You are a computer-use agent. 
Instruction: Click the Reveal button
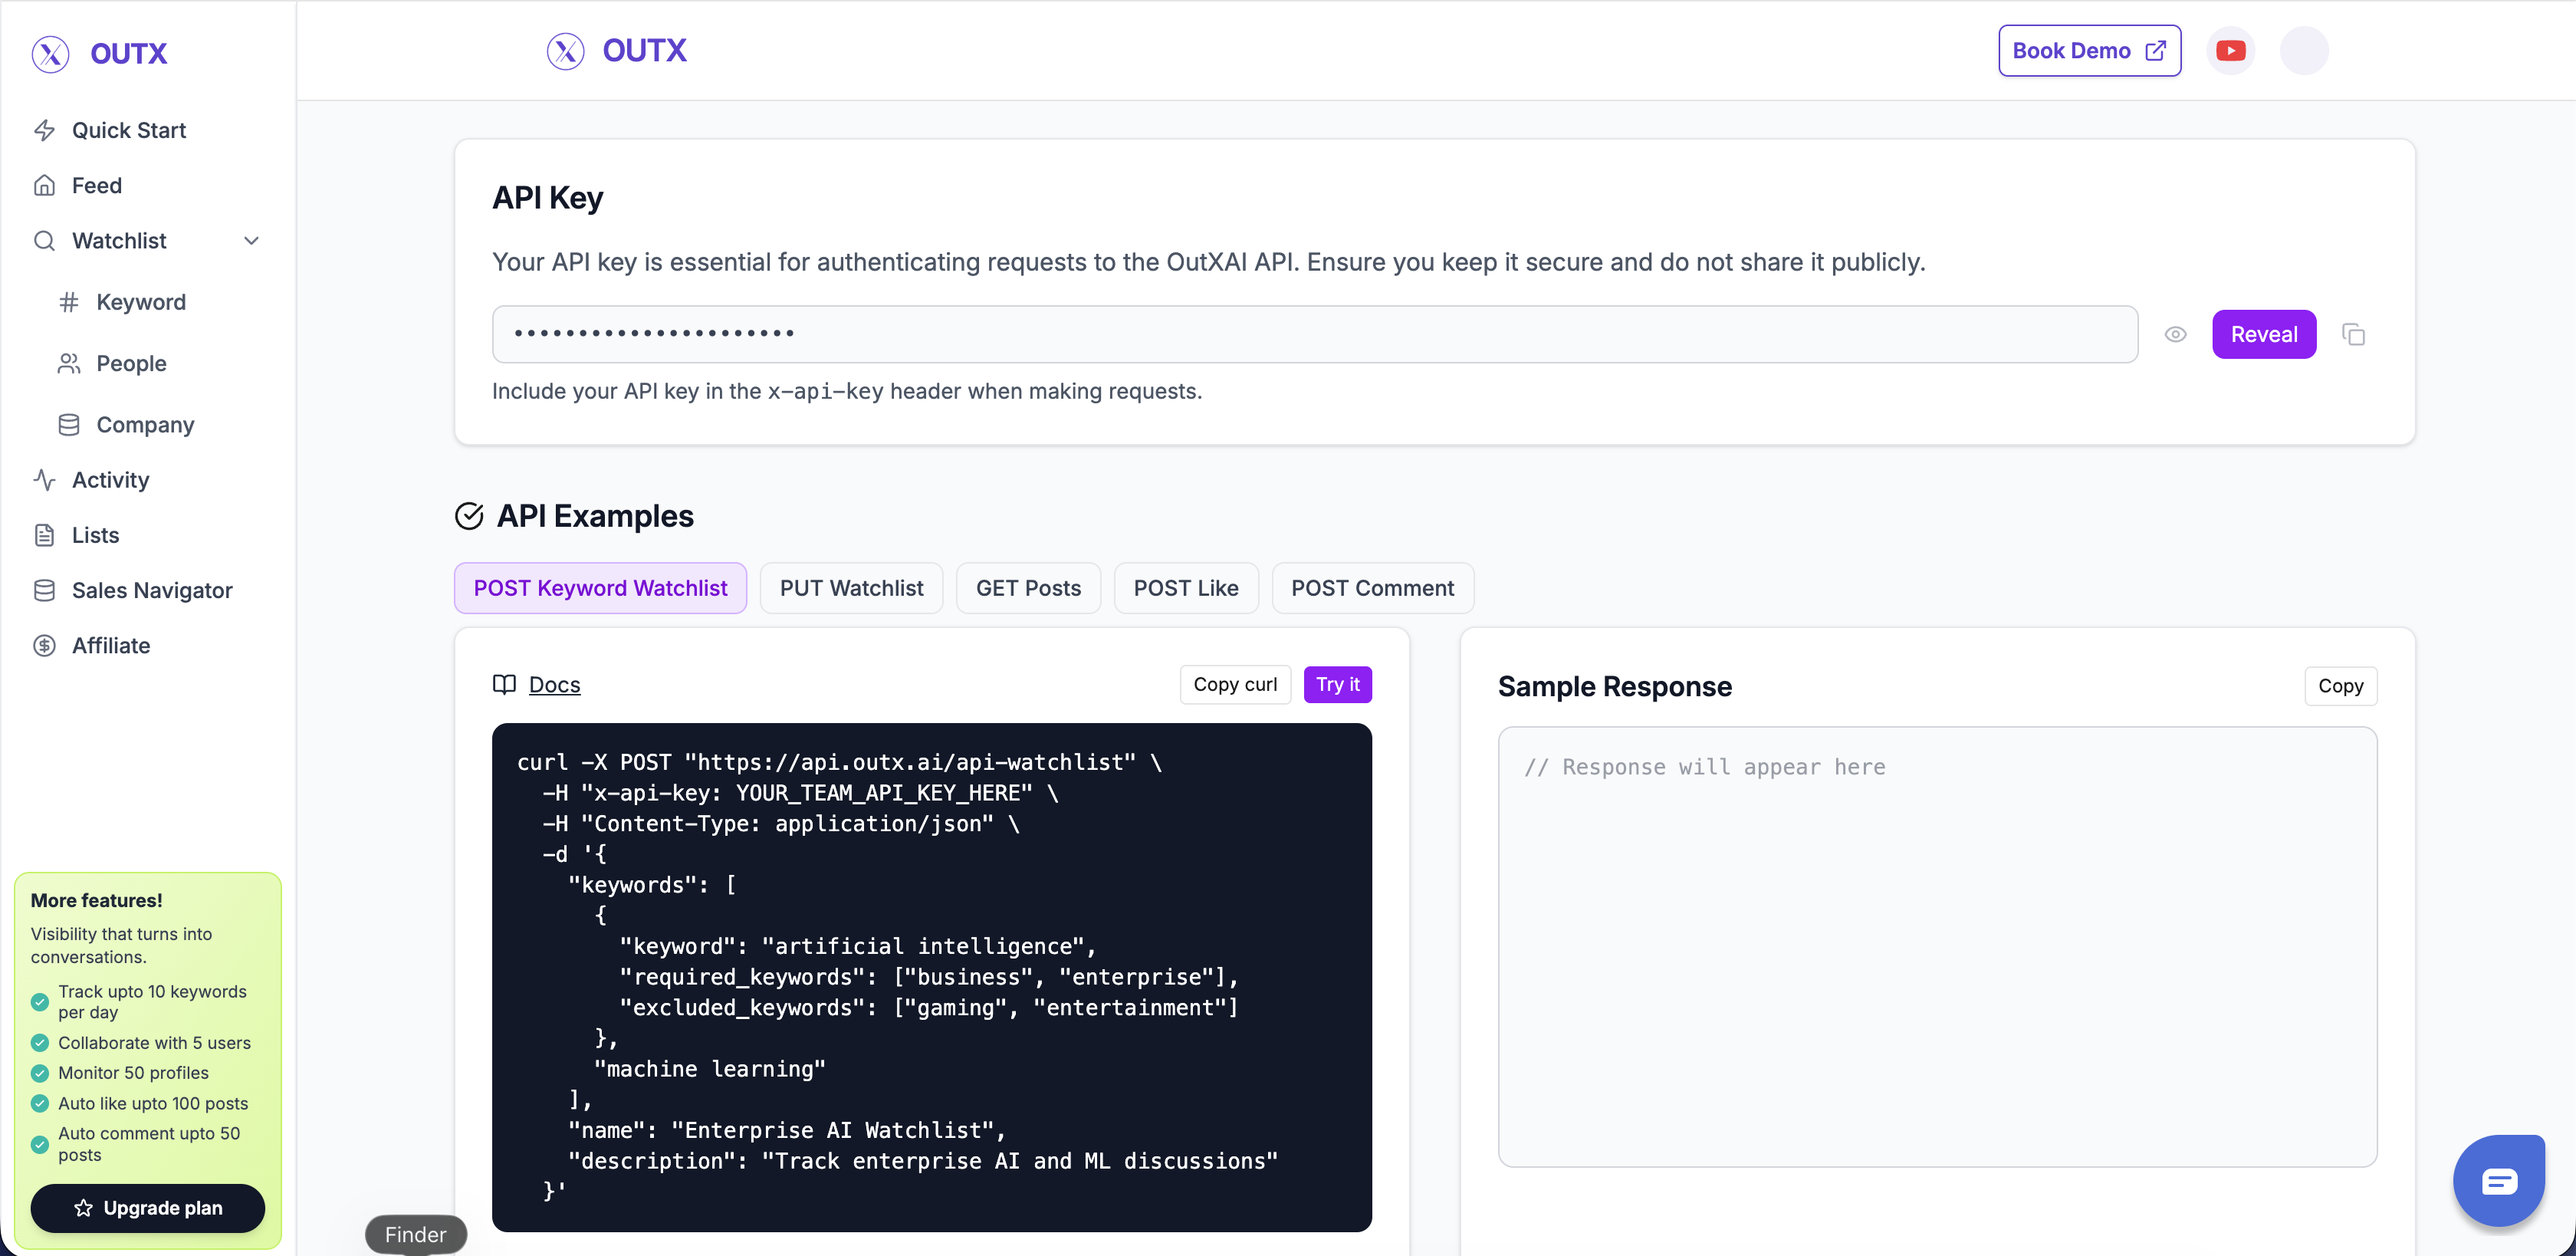pyautogui.click(x=2264, y=334)
